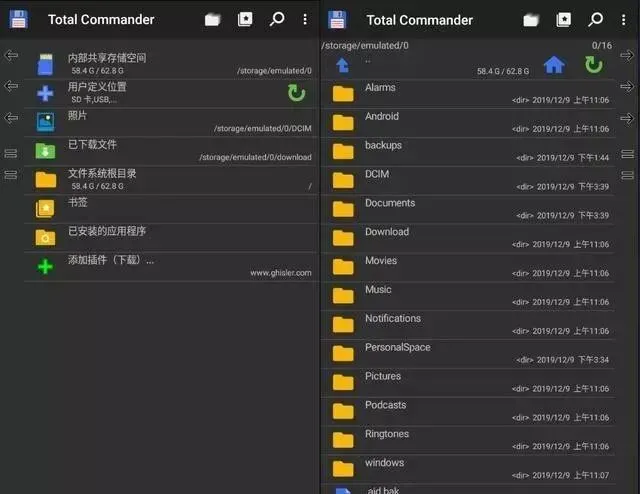Open the Pictures folder
The image size is (640, 494).
pos(469,383)
